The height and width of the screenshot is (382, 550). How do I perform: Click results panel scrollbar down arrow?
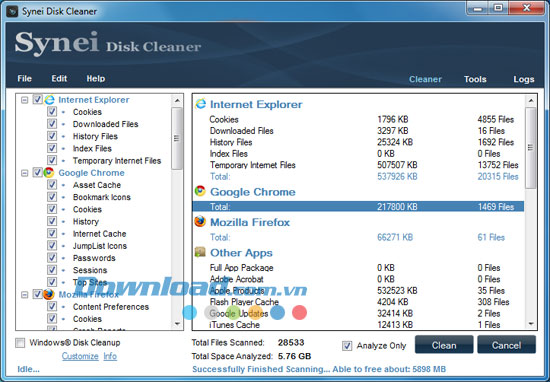pyautogui.click(x=531, y=324)
